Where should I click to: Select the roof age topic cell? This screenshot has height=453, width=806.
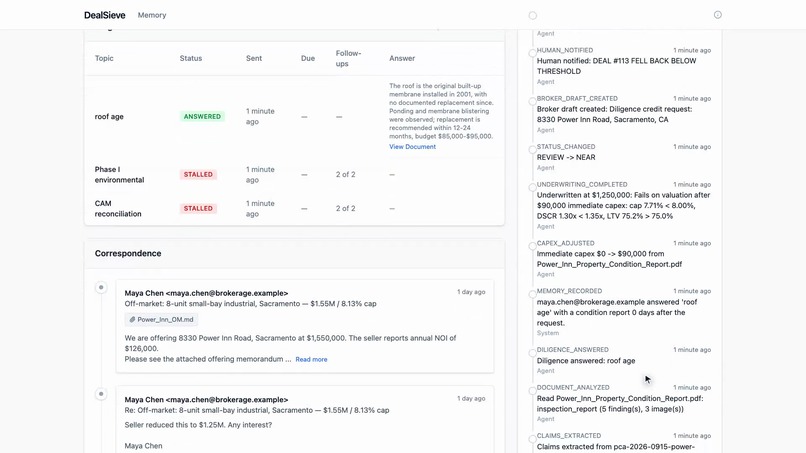click(x=109, y=117)
